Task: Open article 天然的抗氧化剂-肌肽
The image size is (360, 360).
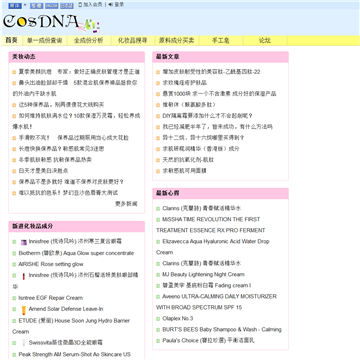Action: click(188, 160)
